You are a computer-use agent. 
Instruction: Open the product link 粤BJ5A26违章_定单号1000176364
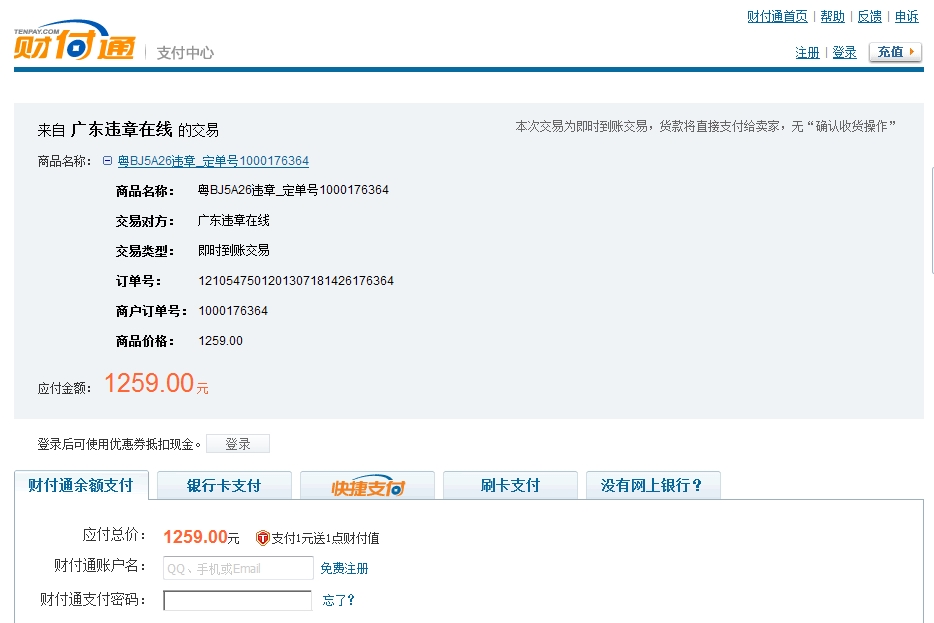coord(213,161)
